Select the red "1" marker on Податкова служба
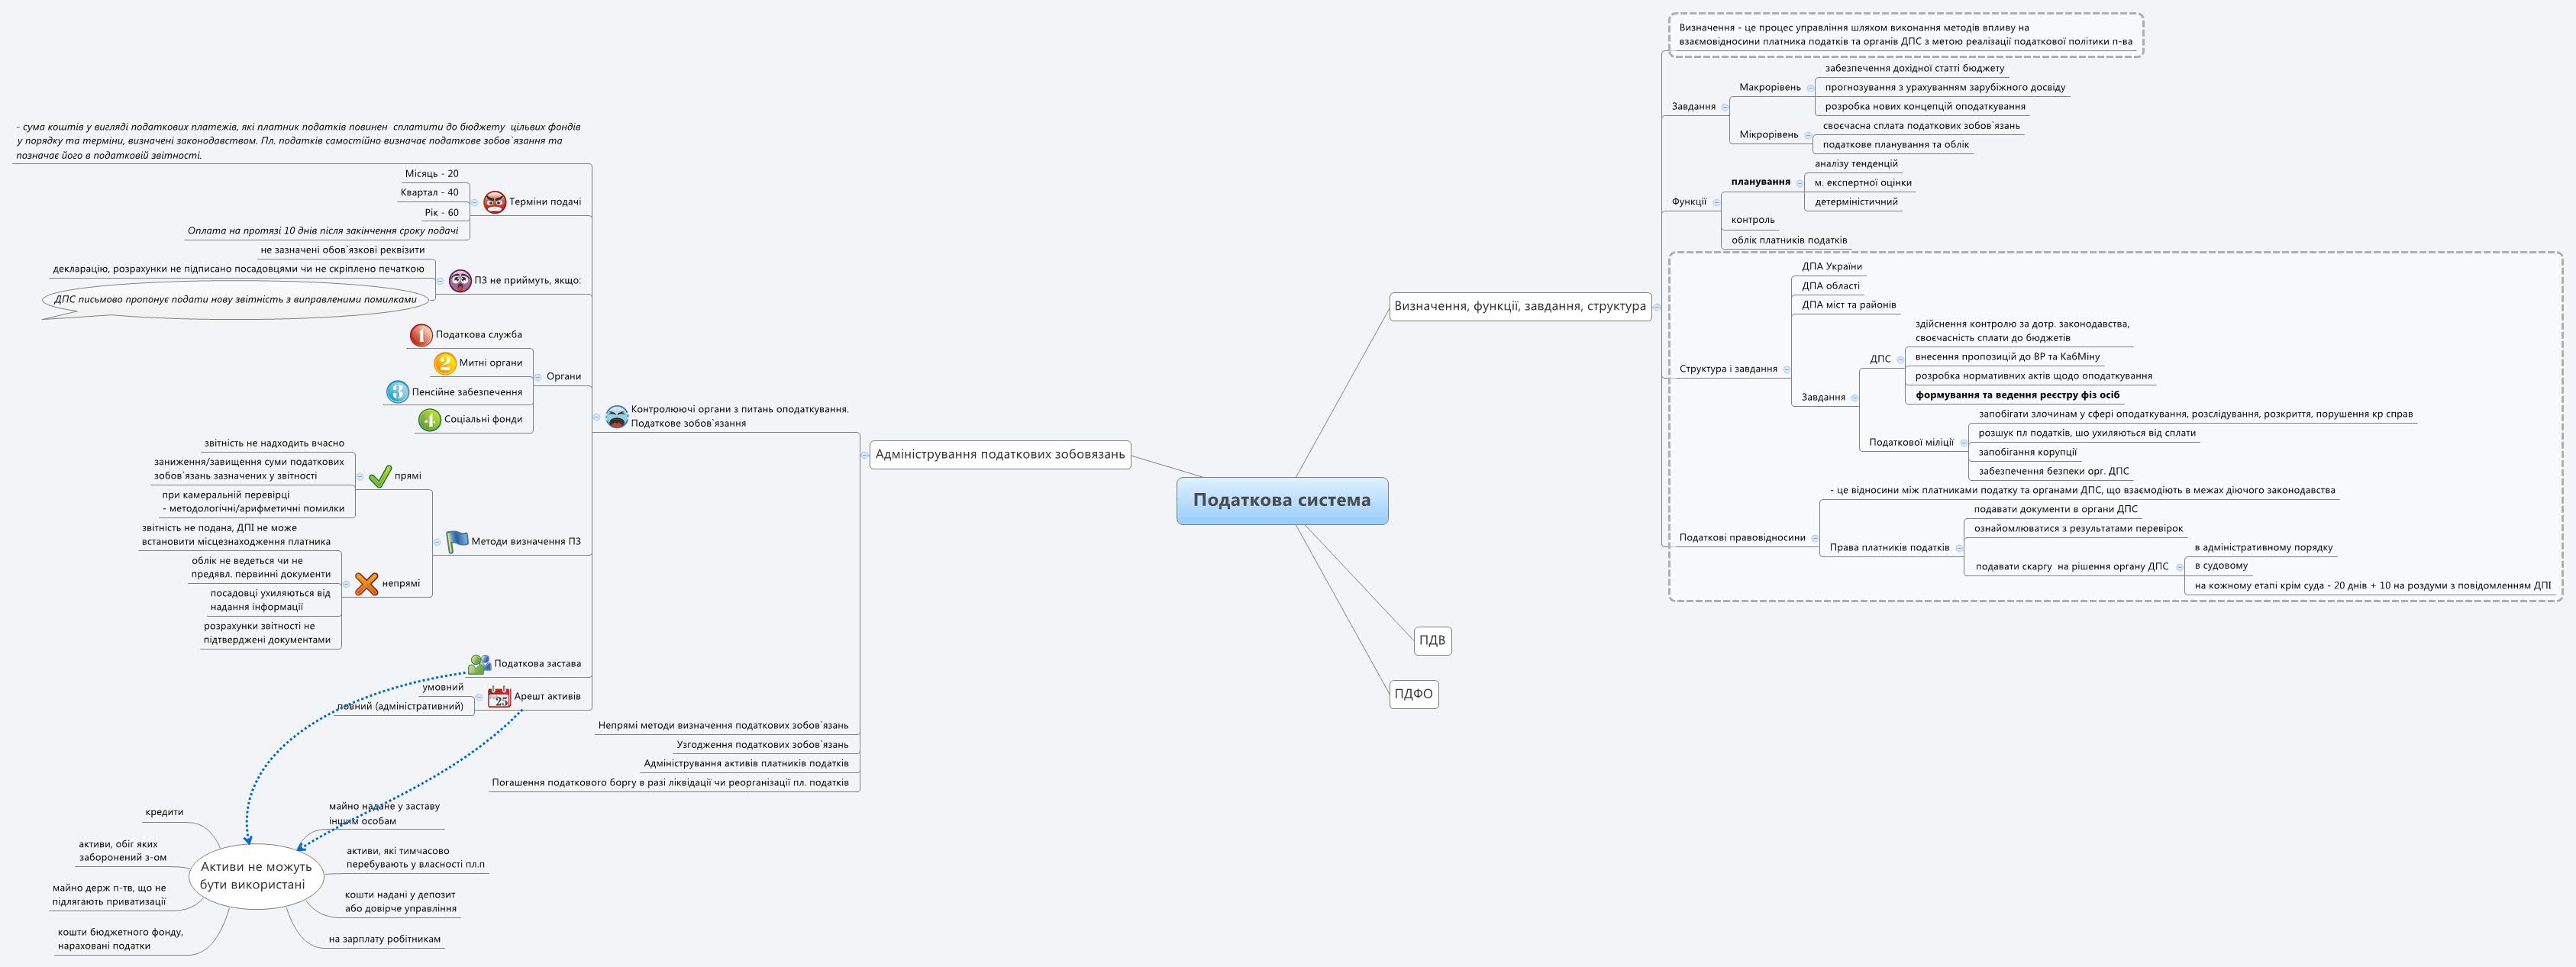 [x=419, y=335]
